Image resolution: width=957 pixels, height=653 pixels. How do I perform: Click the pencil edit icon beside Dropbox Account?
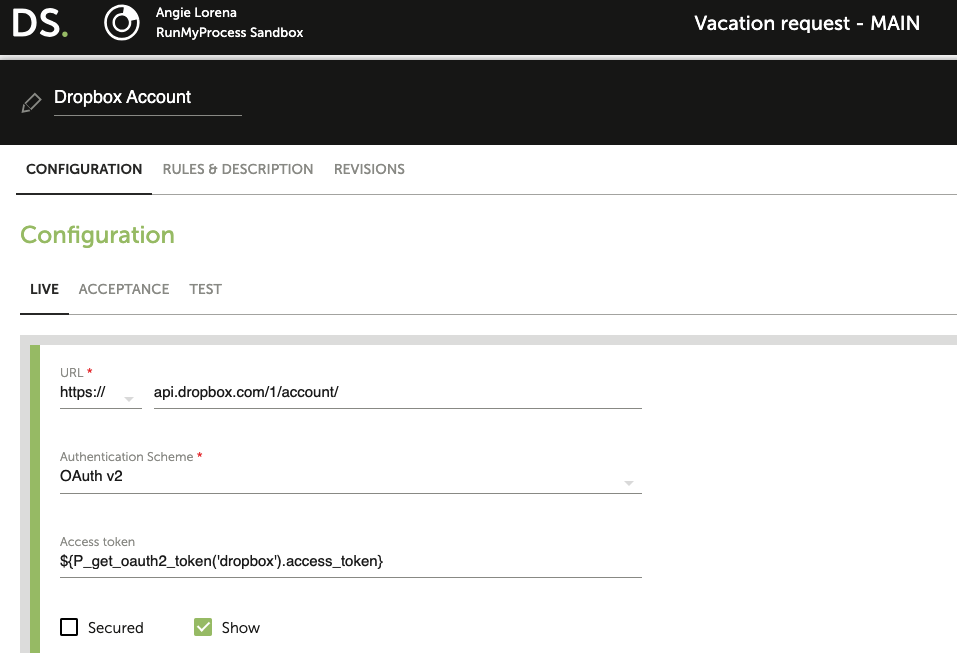(x=31, y=103)
